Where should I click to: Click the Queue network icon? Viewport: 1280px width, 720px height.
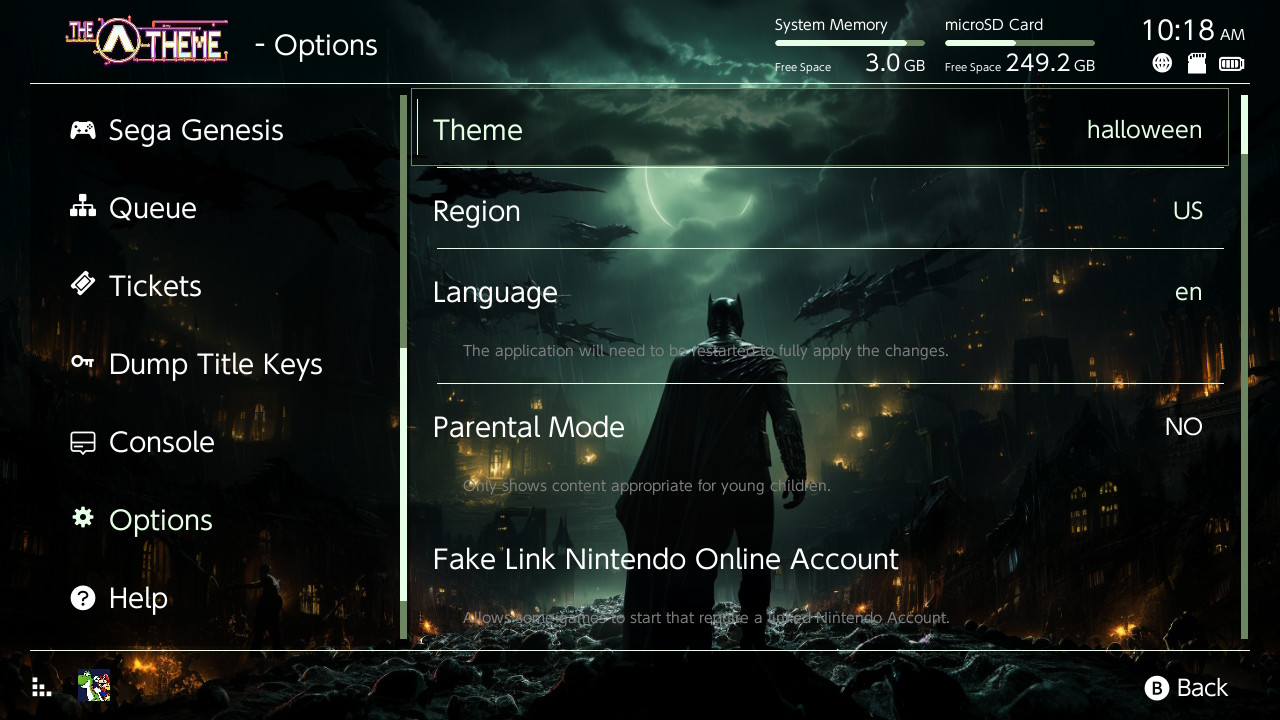point(83,207)
